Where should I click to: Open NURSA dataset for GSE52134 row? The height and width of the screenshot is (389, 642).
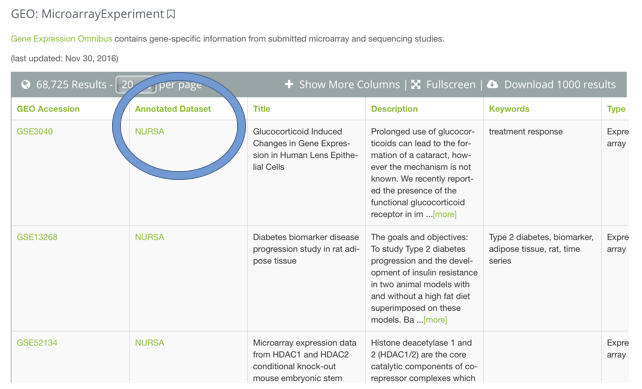[x=149, y=343]
